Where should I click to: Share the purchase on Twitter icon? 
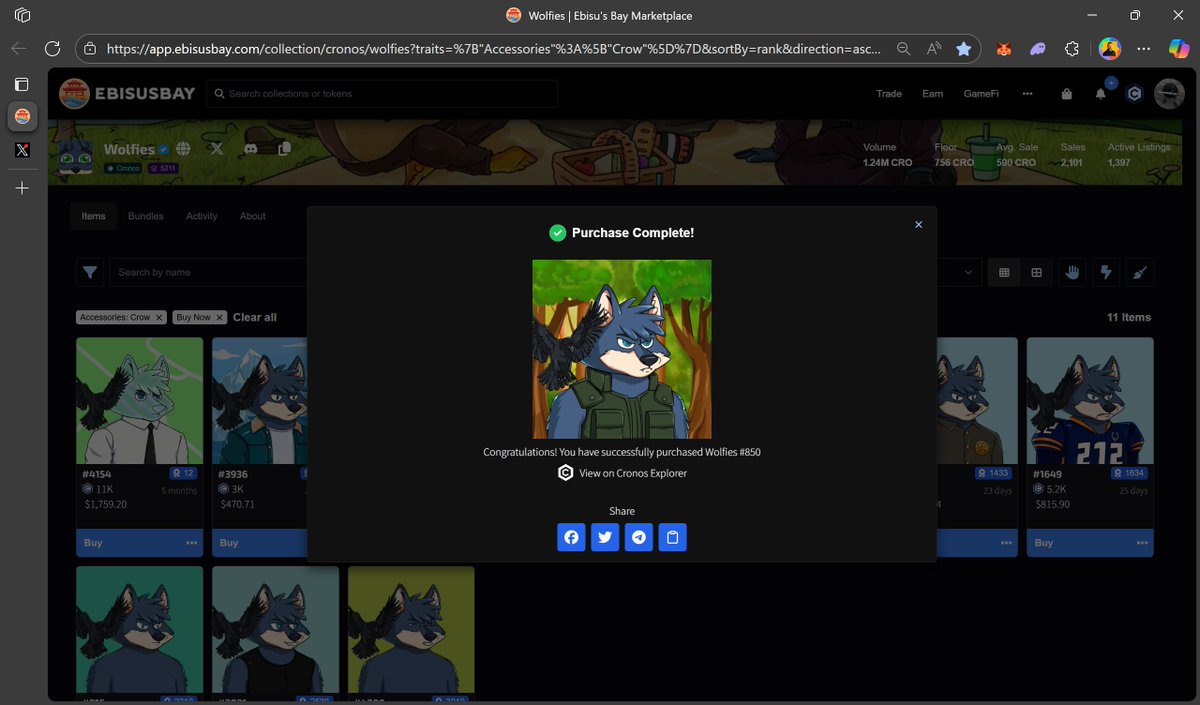pos(605,537)
